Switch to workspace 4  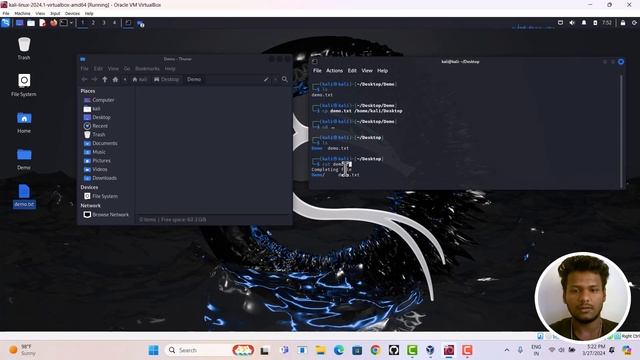(x=114, y=23)
